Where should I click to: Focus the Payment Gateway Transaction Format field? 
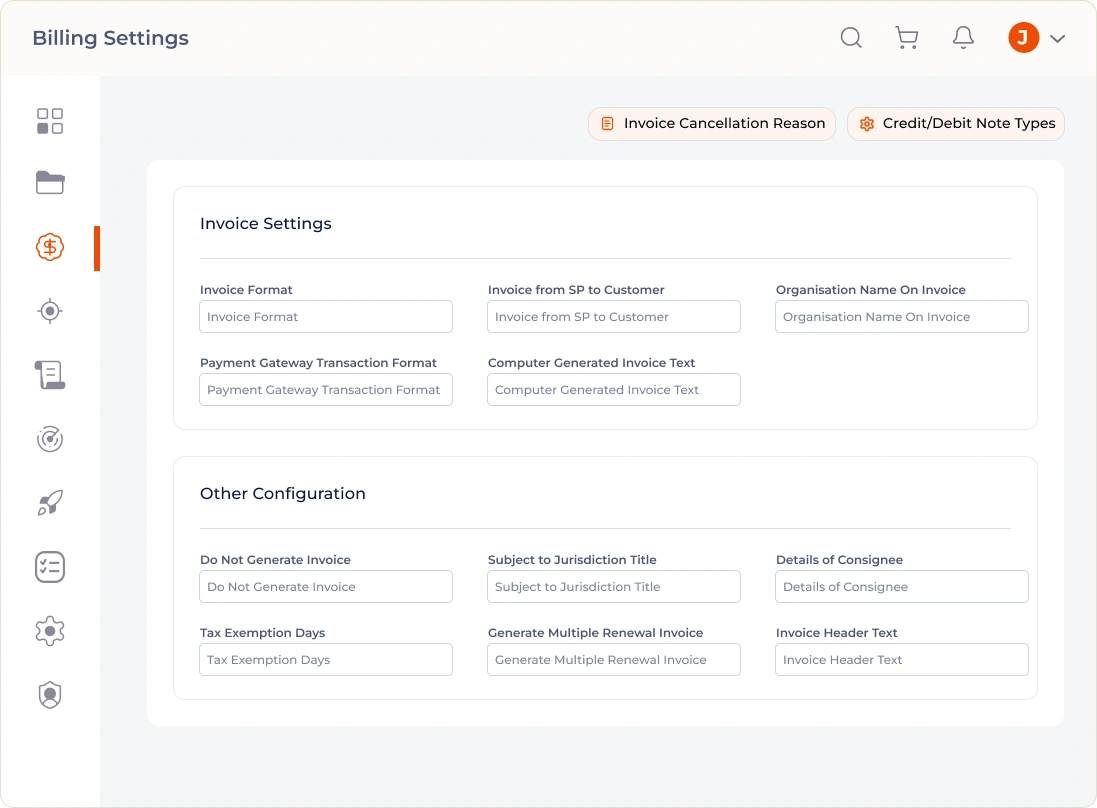coord(326,390)
